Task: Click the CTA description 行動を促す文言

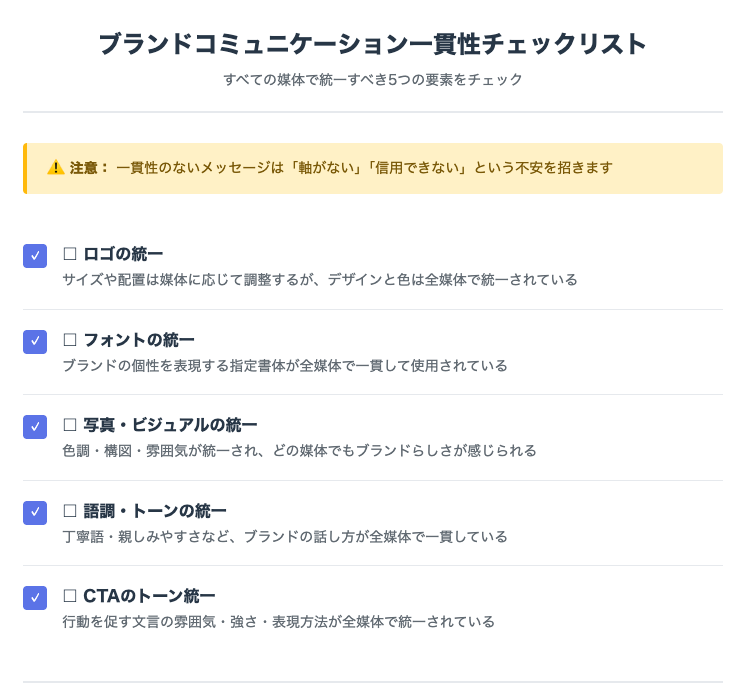Action: click(279, 622)
